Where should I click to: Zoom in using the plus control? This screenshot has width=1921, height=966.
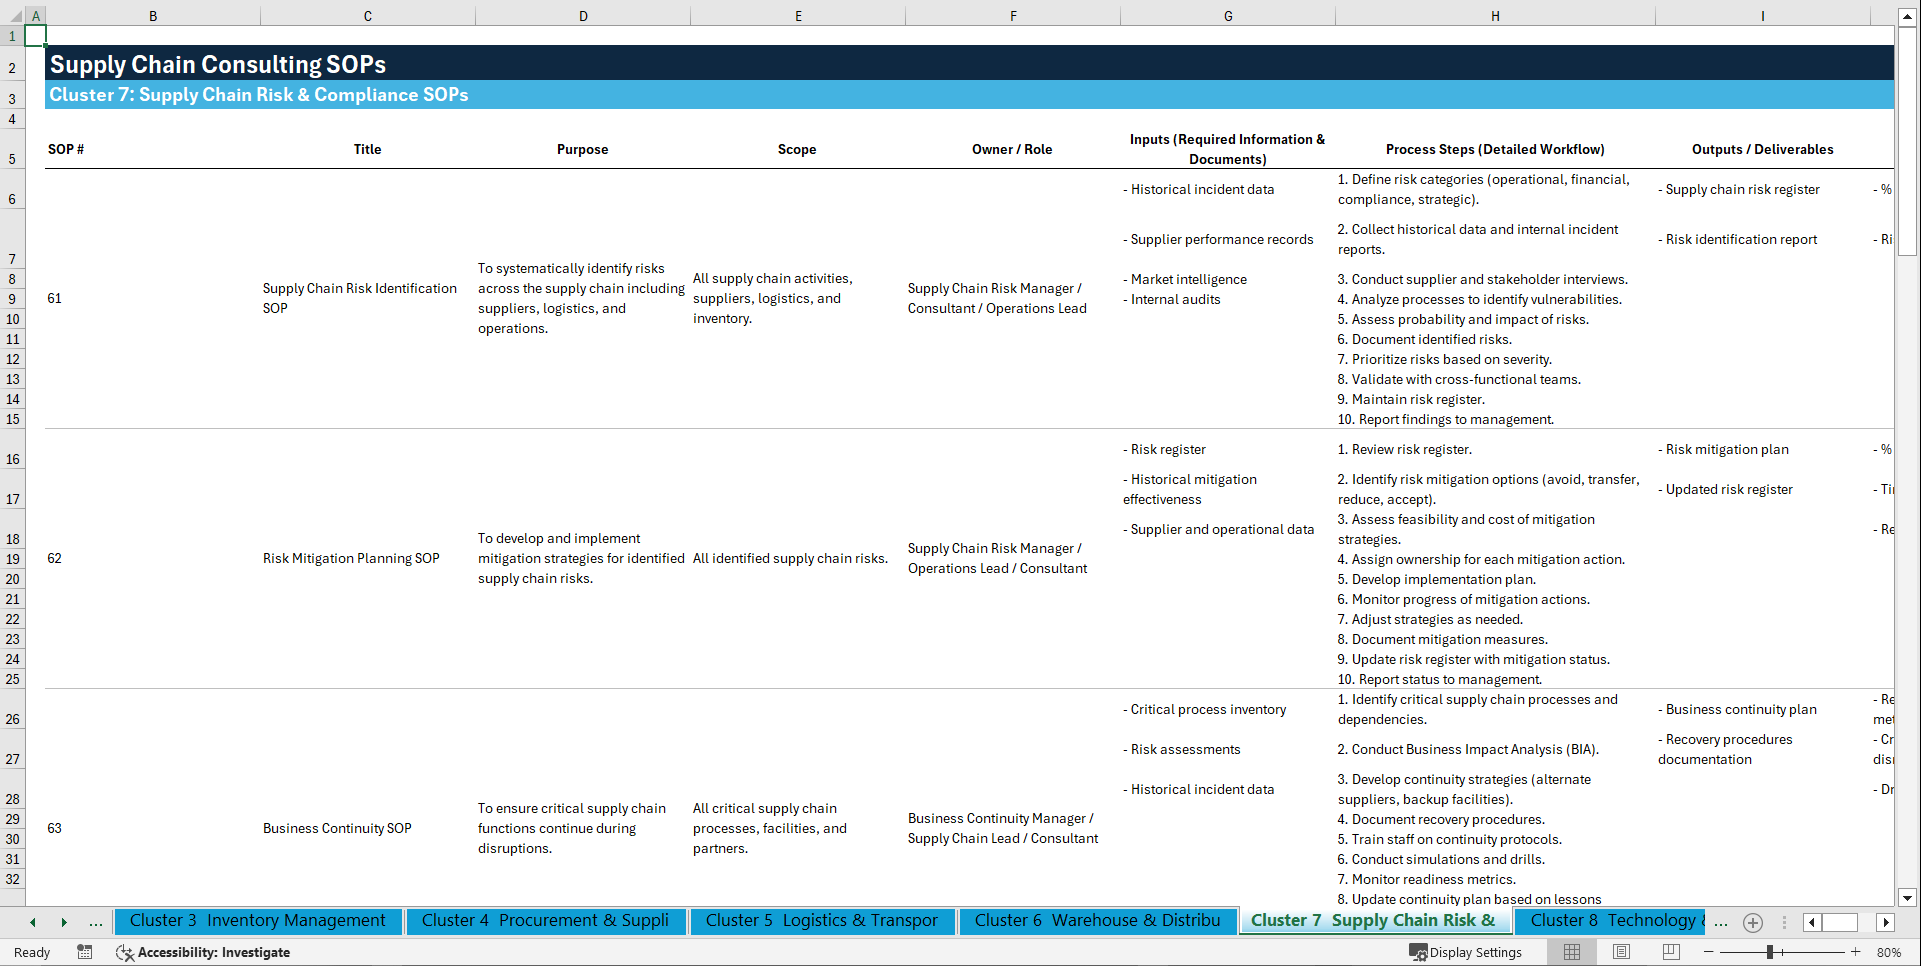1857,952
